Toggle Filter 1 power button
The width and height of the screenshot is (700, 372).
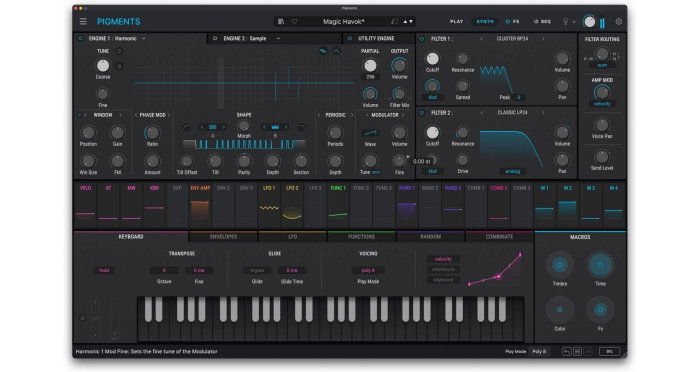(x=421, y=39)
